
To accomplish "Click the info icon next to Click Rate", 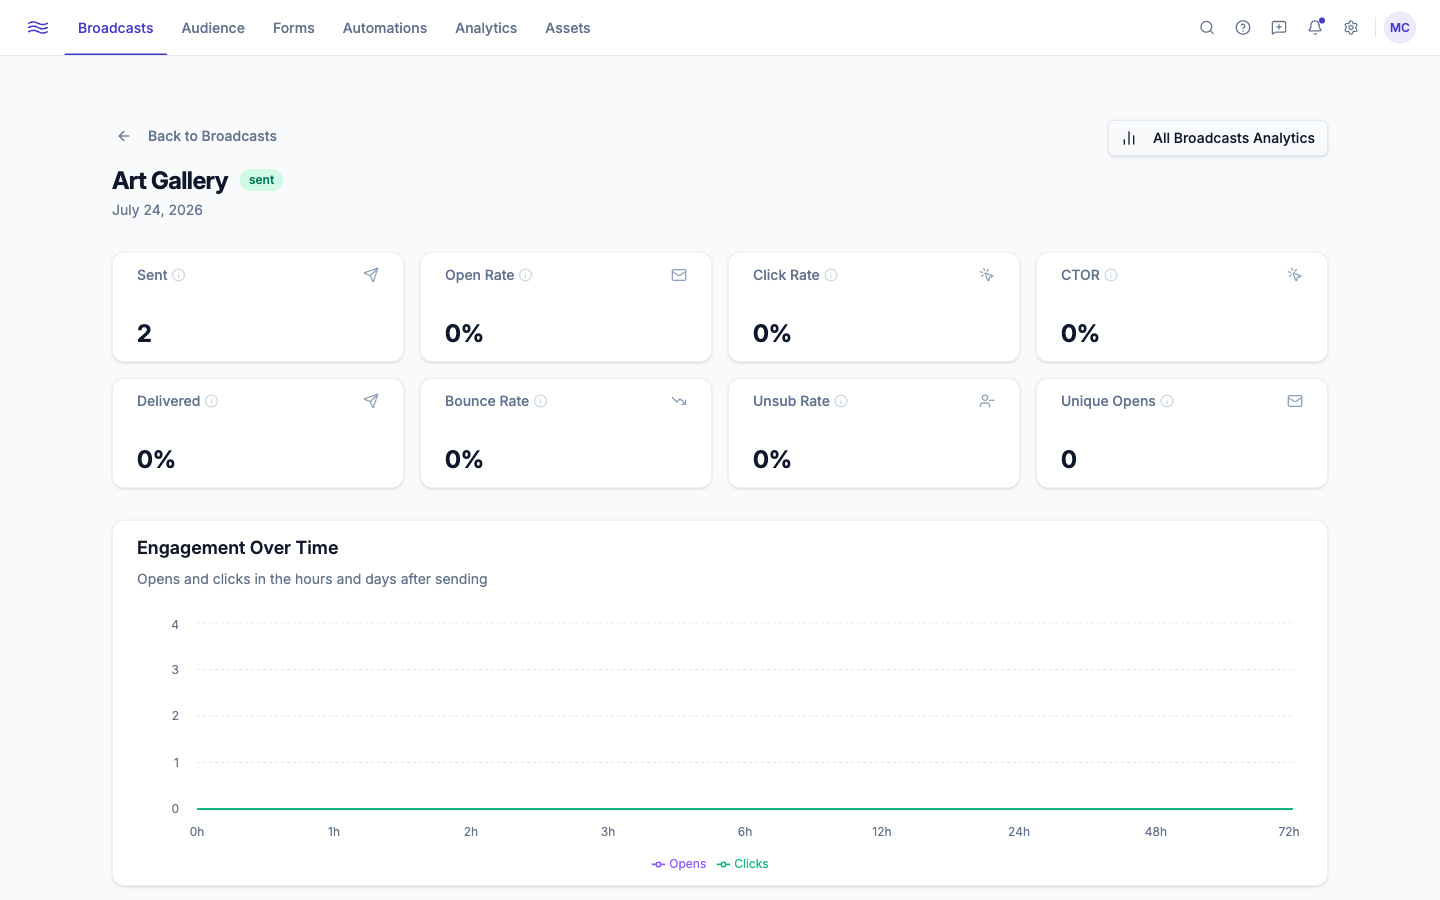I will (831, 275).
